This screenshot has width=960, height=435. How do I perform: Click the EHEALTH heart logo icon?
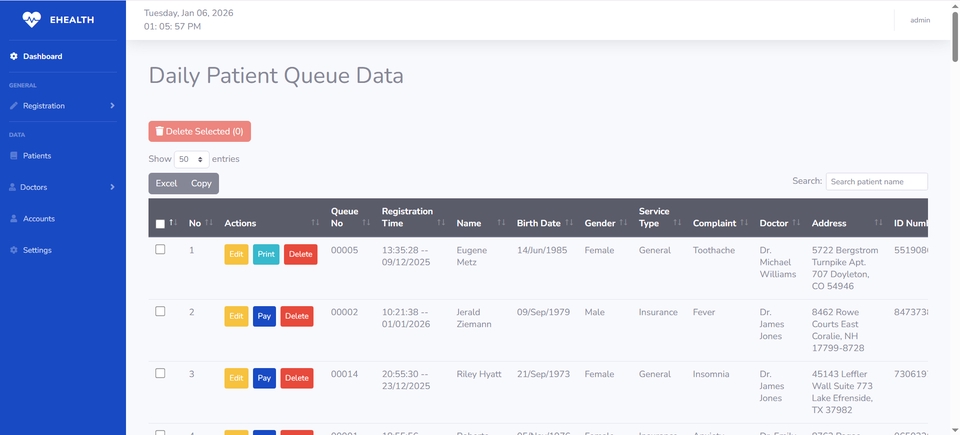tap(33, 19)
